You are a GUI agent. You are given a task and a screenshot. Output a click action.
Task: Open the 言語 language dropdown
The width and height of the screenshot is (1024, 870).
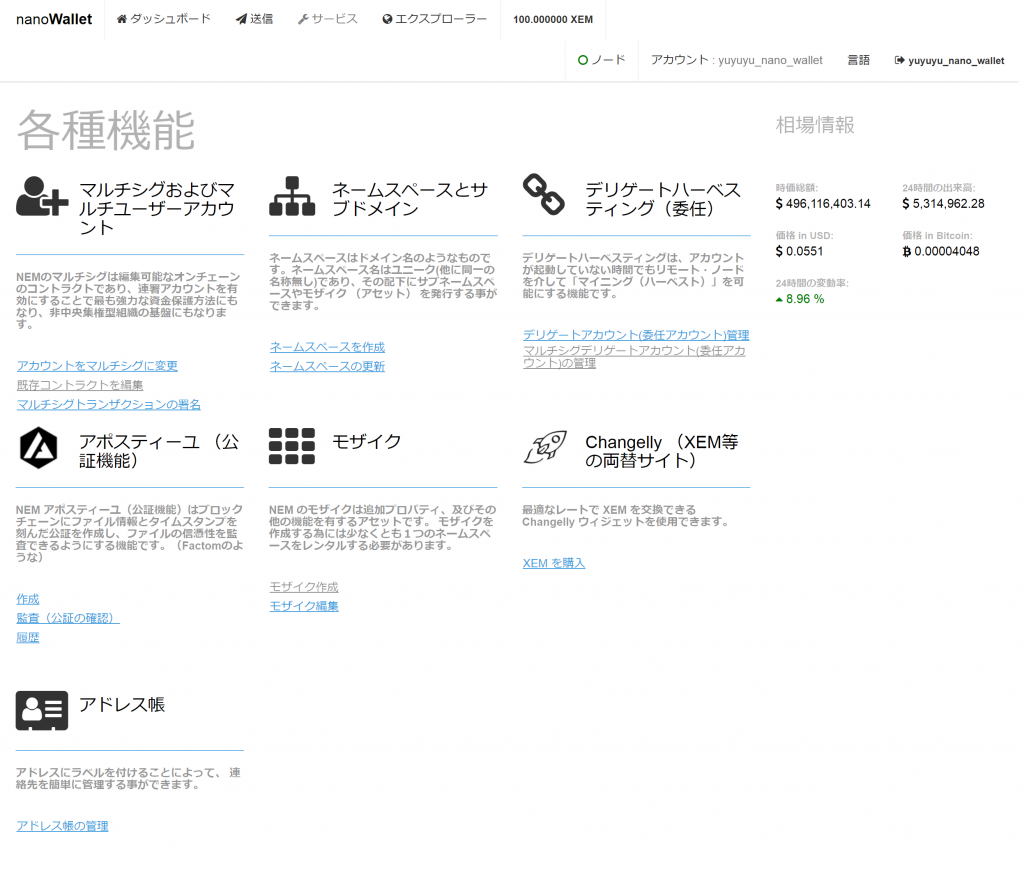(858, 60)
